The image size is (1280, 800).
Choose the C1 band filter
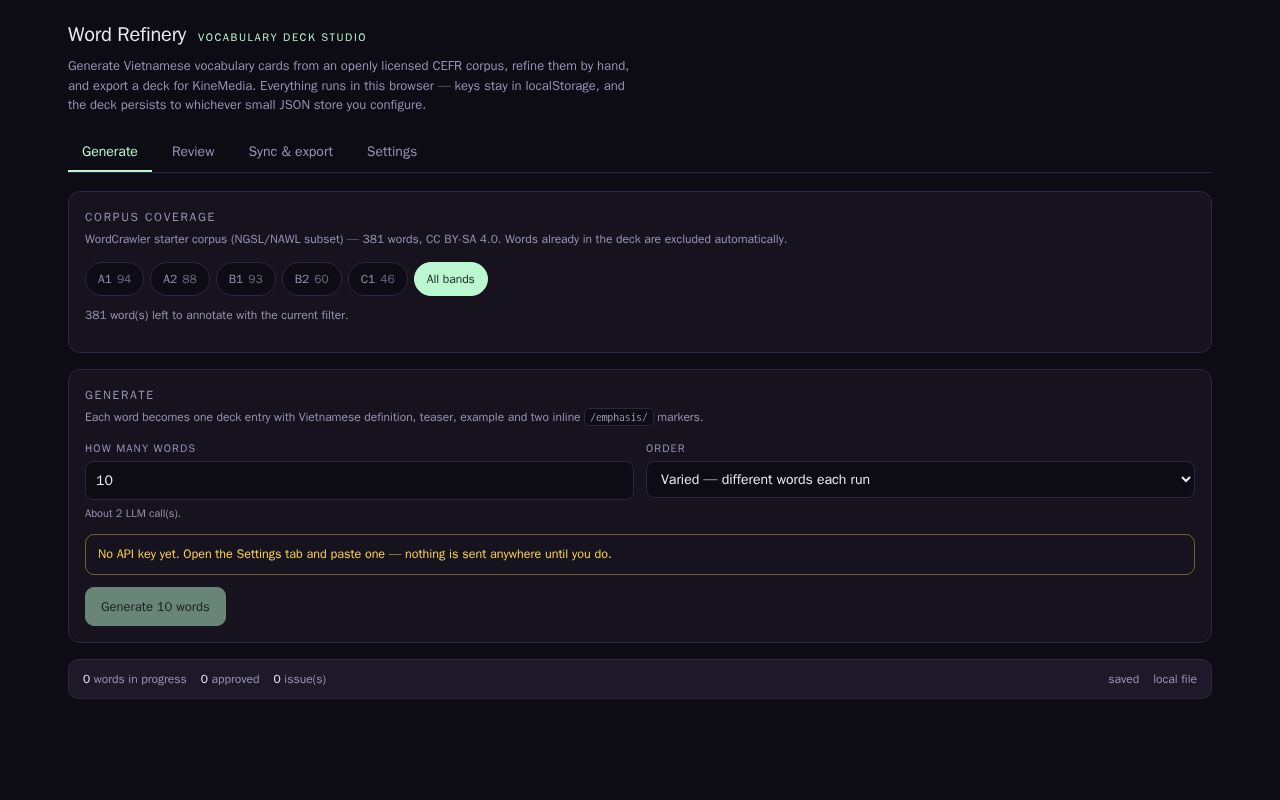tap(378, 279)
